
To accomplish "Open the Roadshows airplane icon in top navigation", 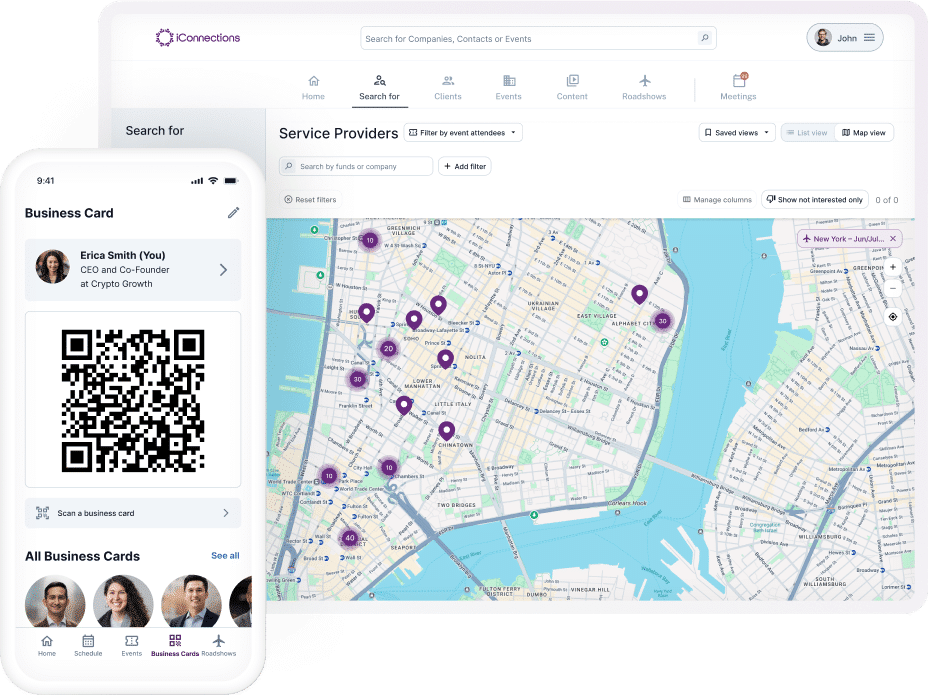I will coord(645,81).
